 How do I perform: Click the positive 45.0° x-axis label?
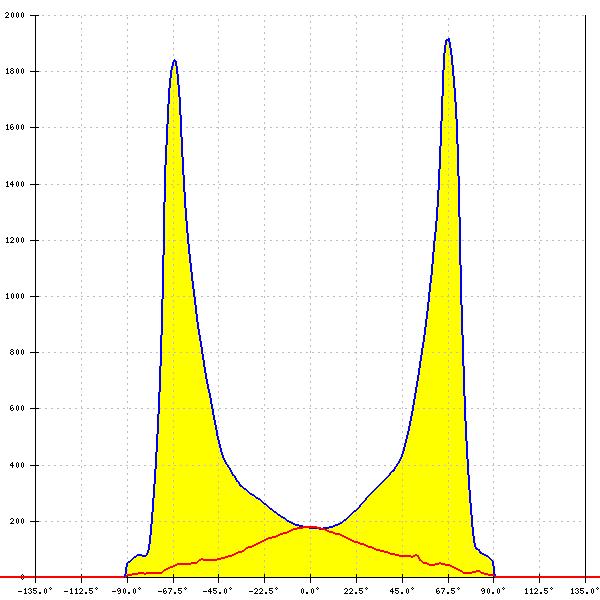(402, 591)
